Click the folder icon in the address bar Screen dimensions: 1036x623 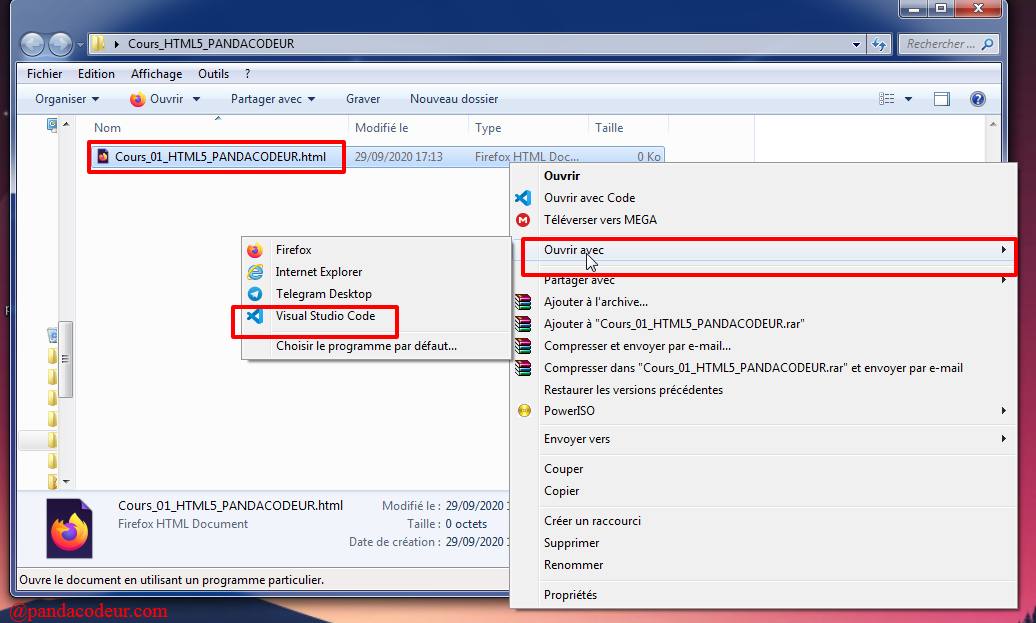(x=98, y=44)
